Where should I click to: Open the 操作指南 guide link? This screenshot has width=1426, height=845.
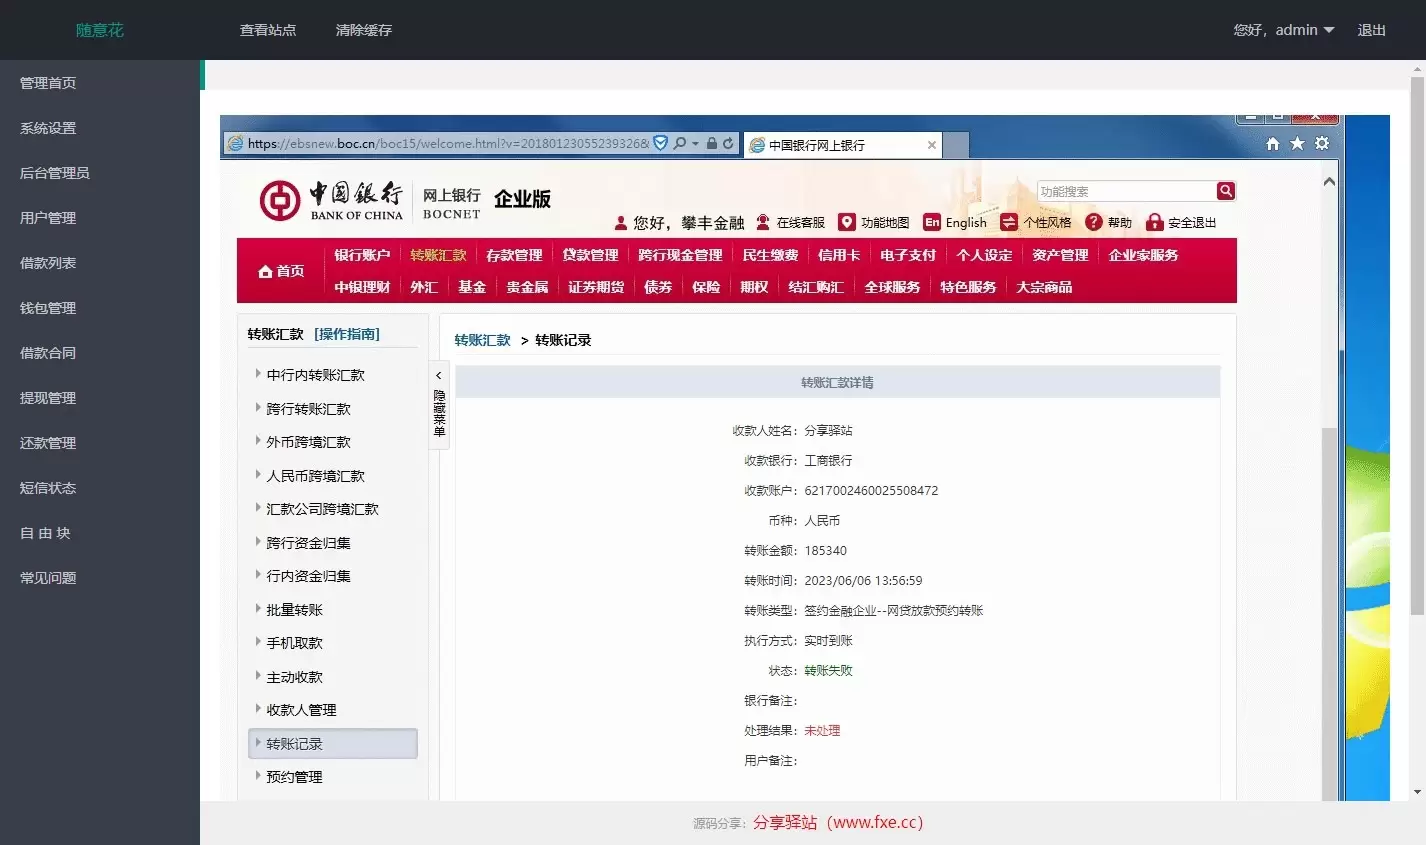pos(347,334)
